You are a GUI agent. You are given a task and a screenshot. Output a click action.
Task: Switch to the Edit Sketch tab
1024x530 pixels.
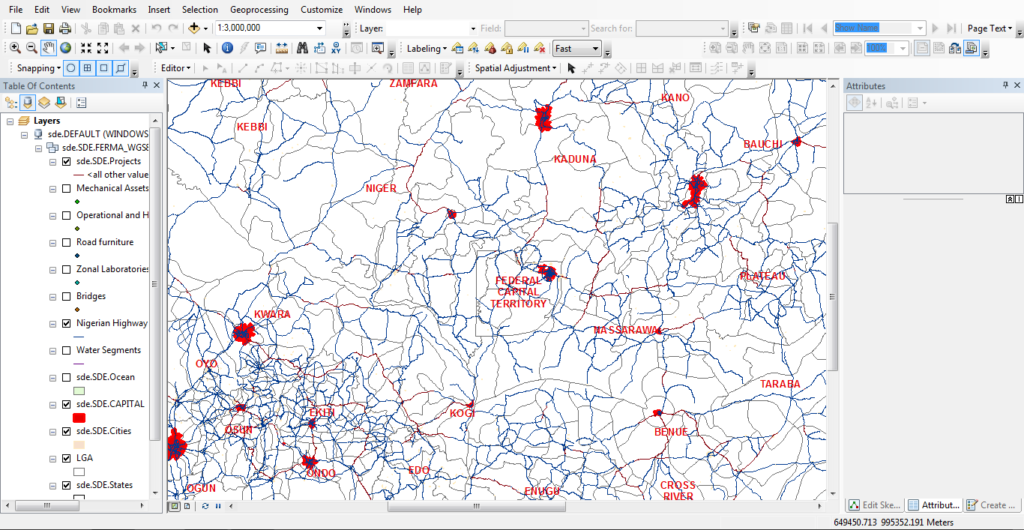[x=874, y=505]
